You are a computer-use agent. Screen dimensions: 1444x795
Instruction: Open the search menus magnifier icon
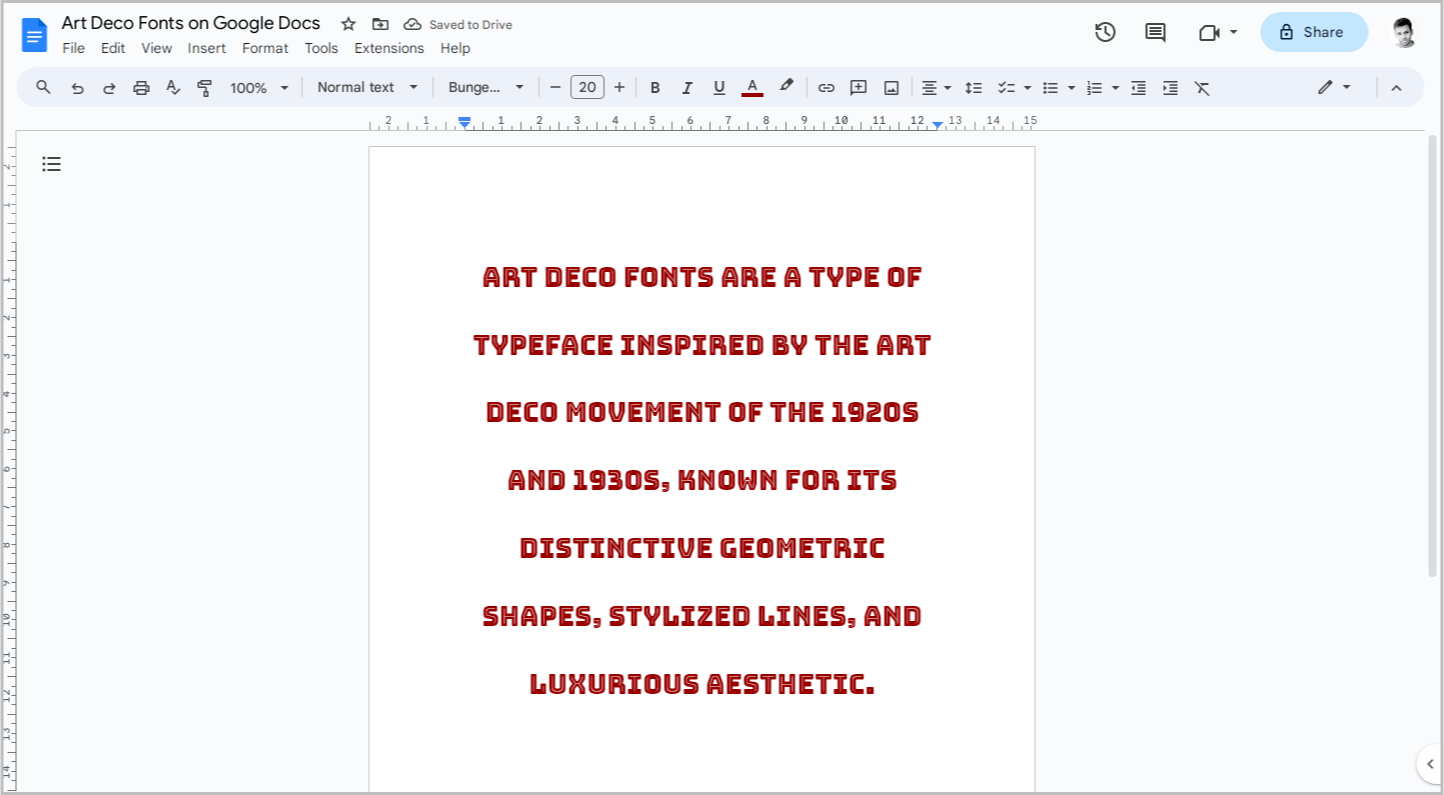(43, 87)
